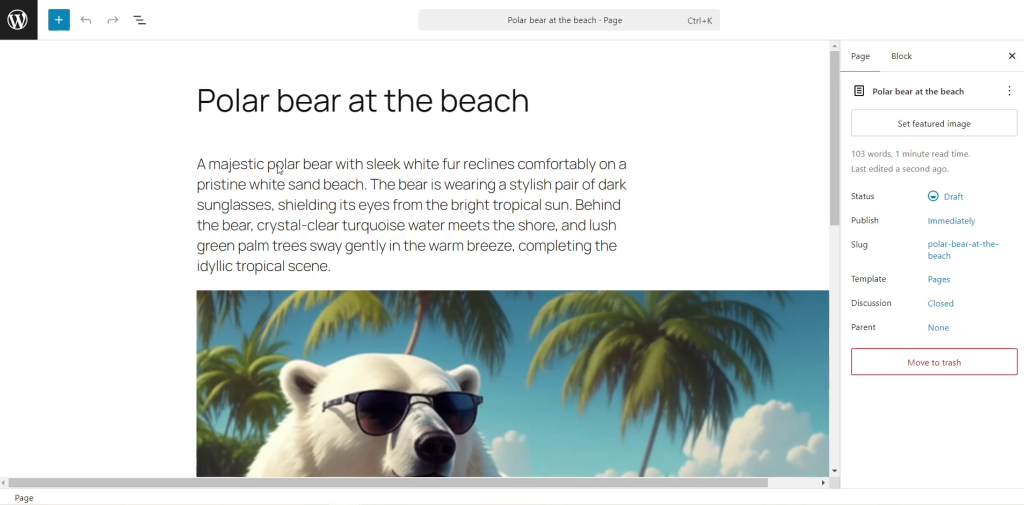The image size is (1024, 505).
Task: Undo the last edit
Action: (x=86, y=20)
